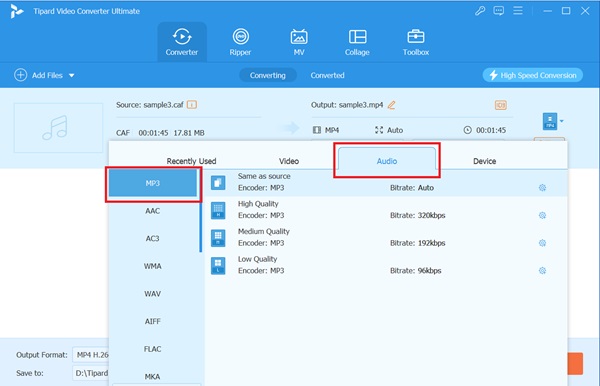
Task: Open the Ripper module
Action: click(x=240, y=42)
